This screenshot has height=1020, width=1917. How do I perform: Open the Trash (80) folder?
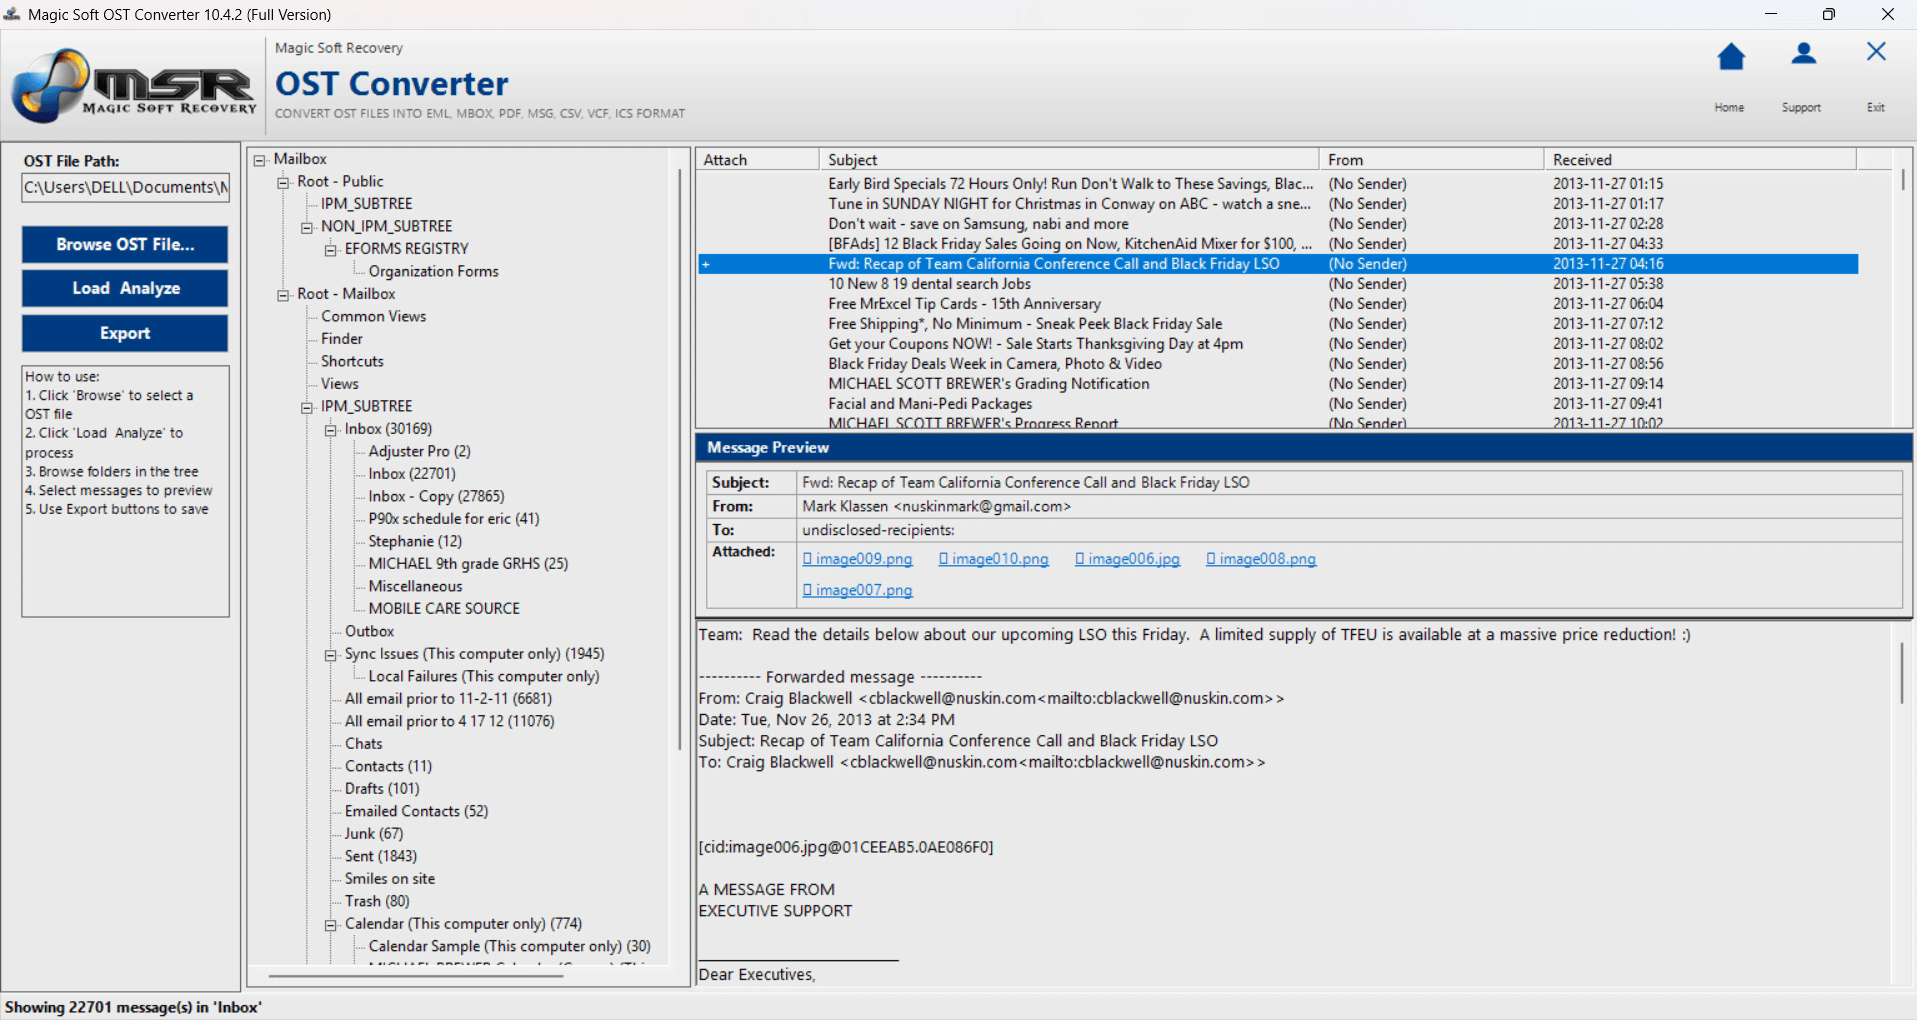pyautogui.click(x=377, y=901)
